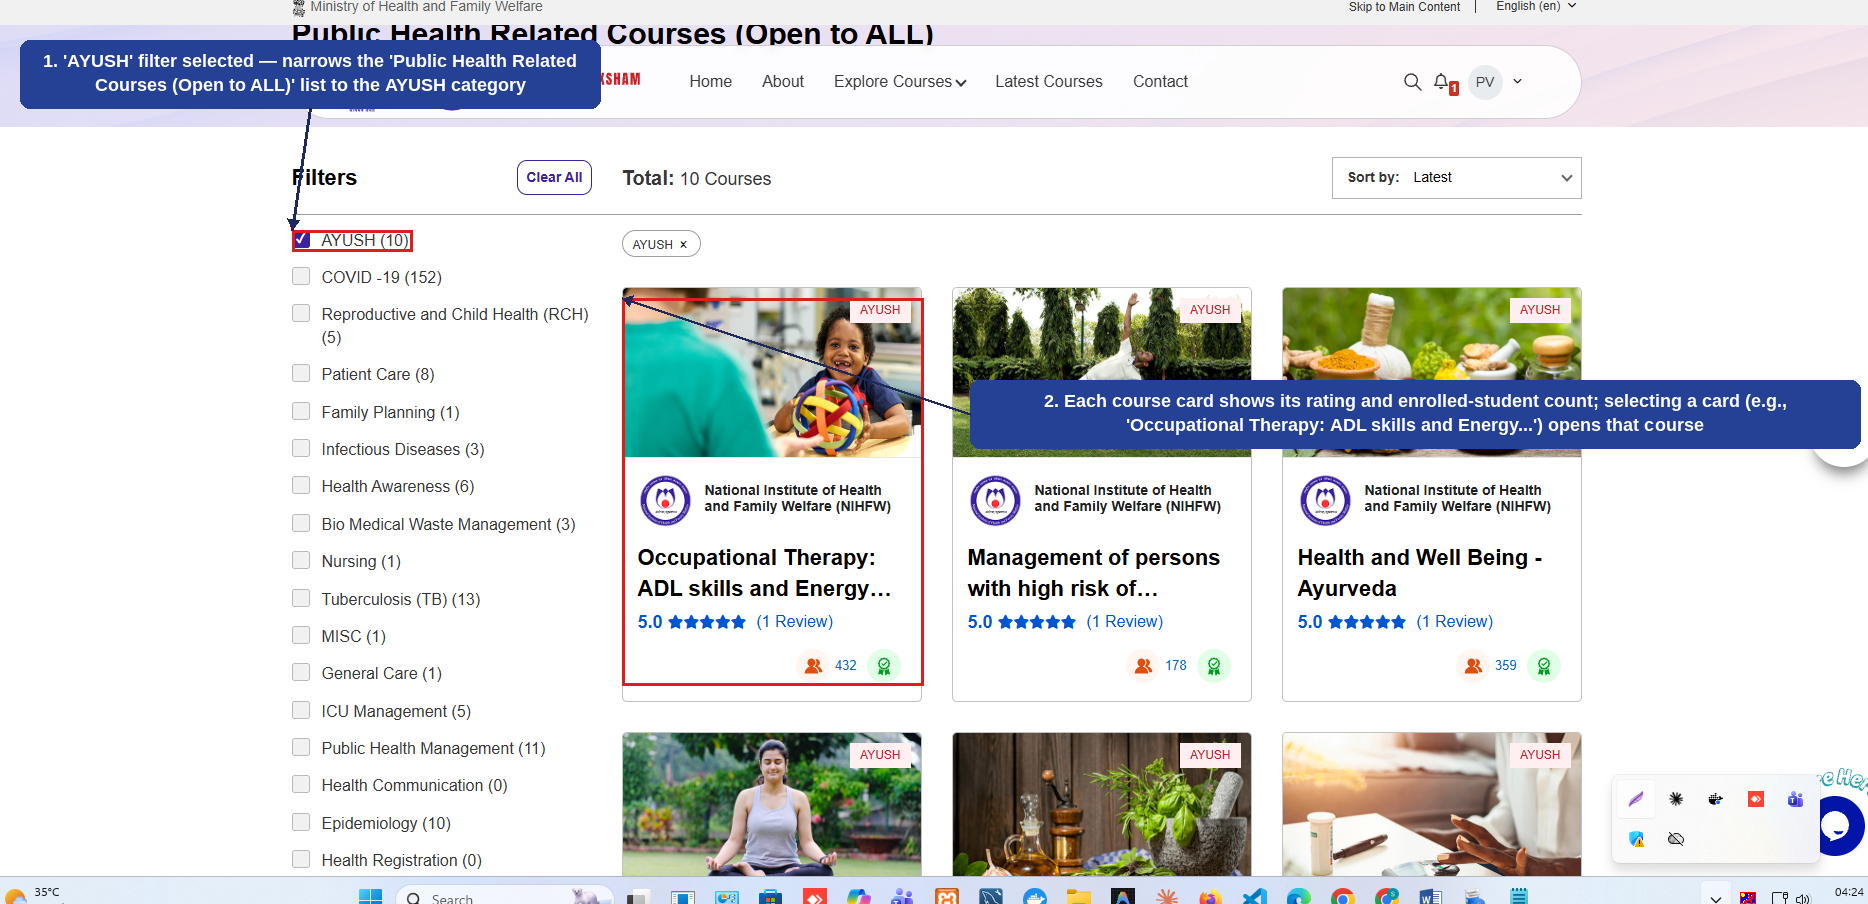1868x904 pixels.
Task: Click enrolled-students icon beside 432
Action: pyautogui.click(x=814, y=666)
